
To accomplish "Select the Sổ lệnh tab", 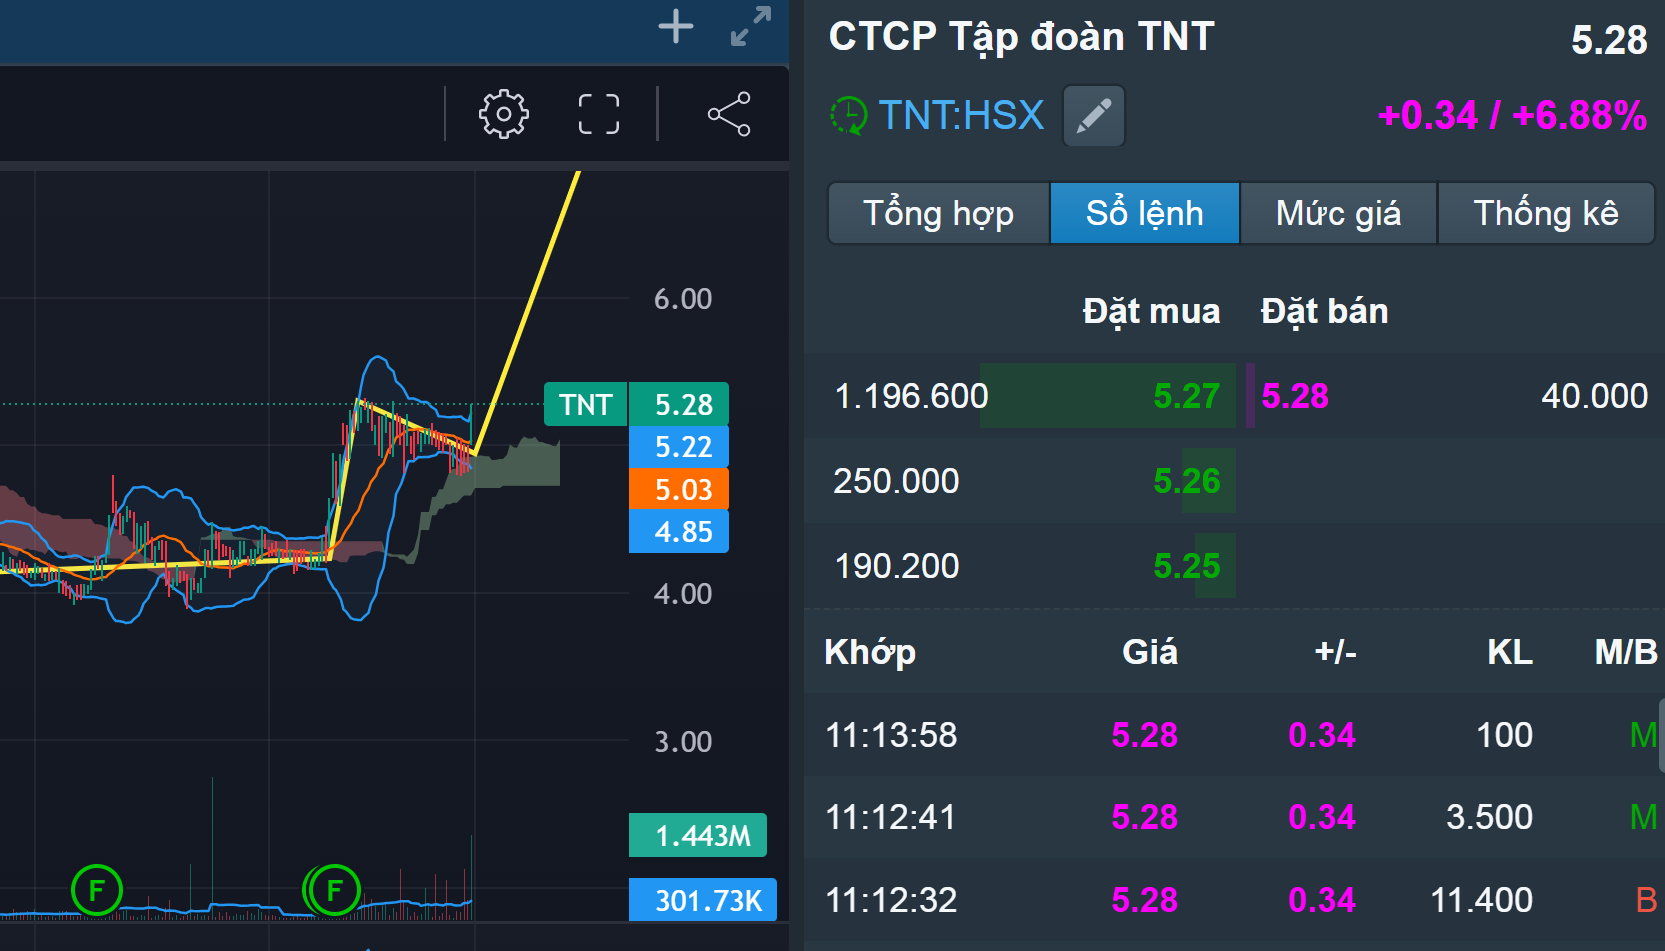I will [1145, 213].
